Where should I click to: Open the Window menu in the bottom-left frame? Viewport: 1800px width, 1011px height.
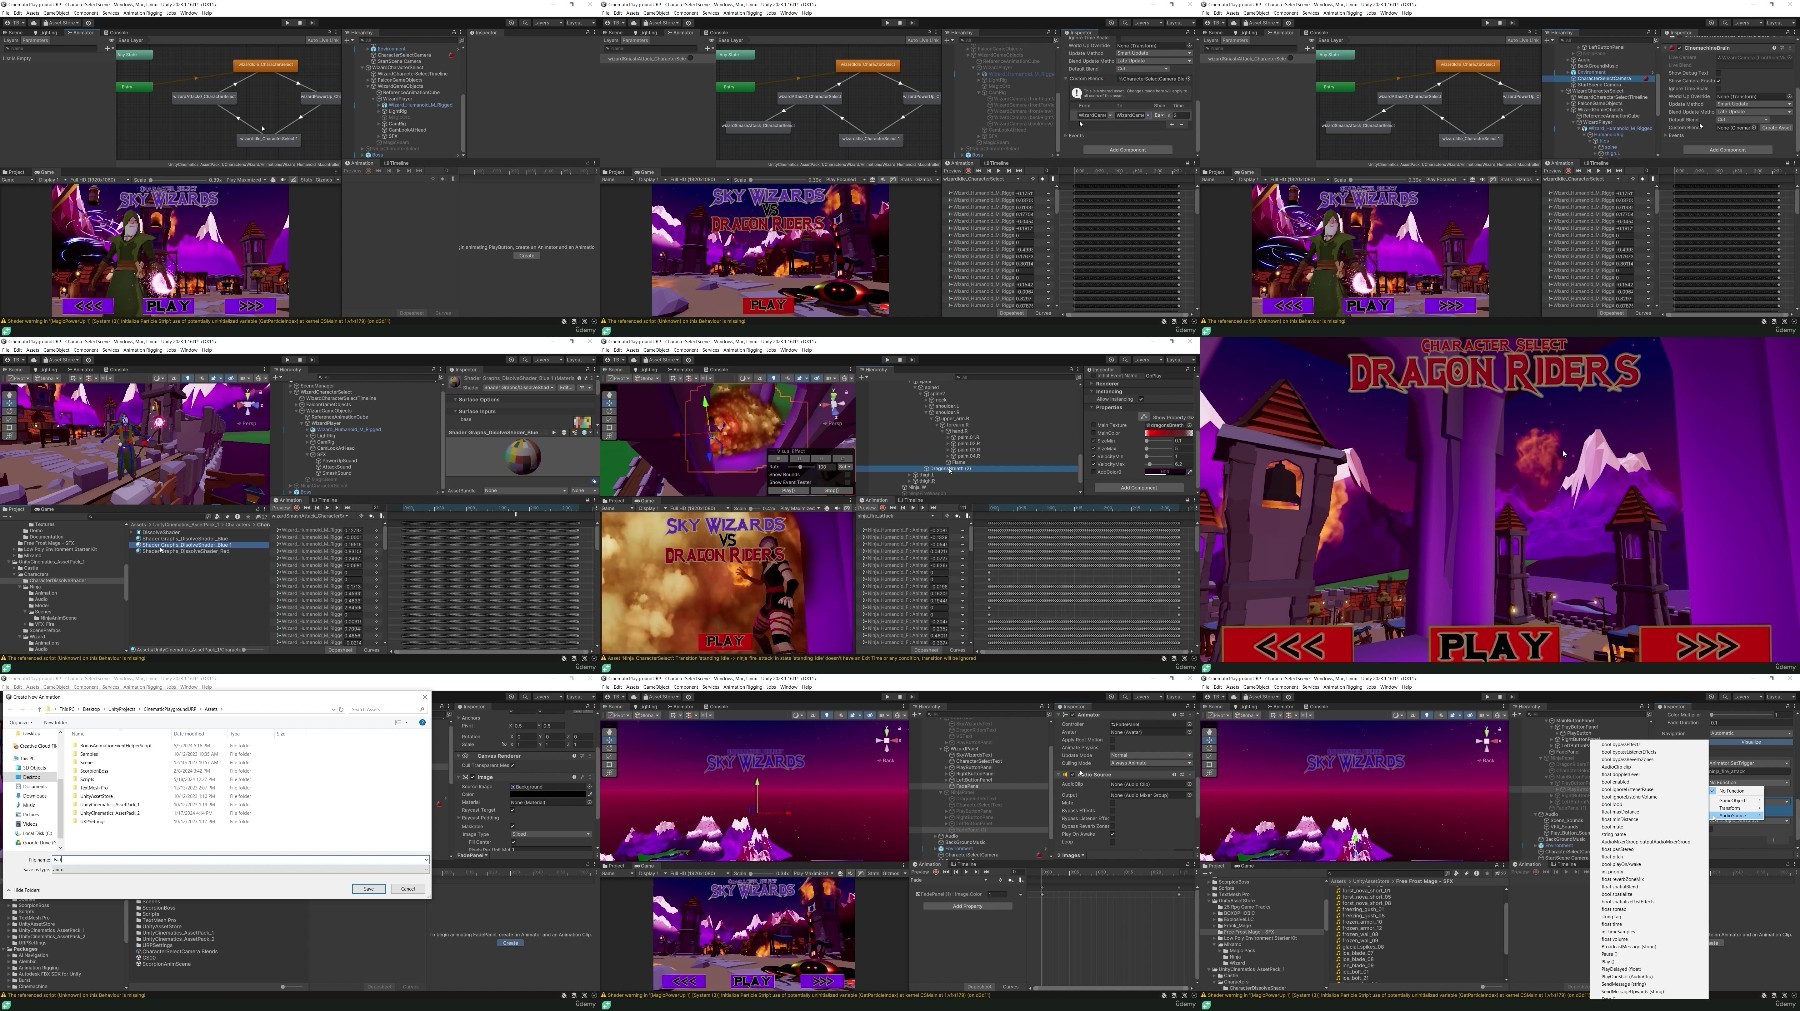(188, 687)
